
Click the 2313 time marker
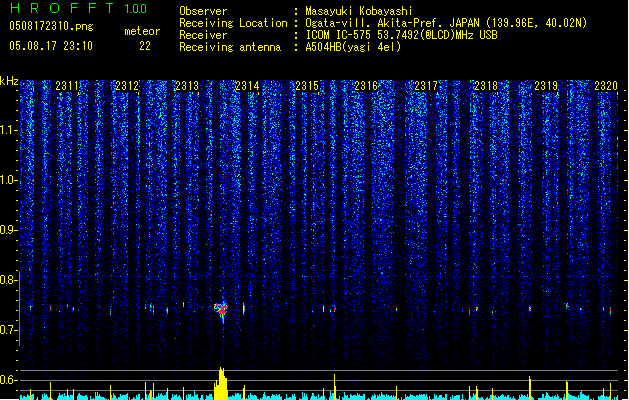pos(187,86)
